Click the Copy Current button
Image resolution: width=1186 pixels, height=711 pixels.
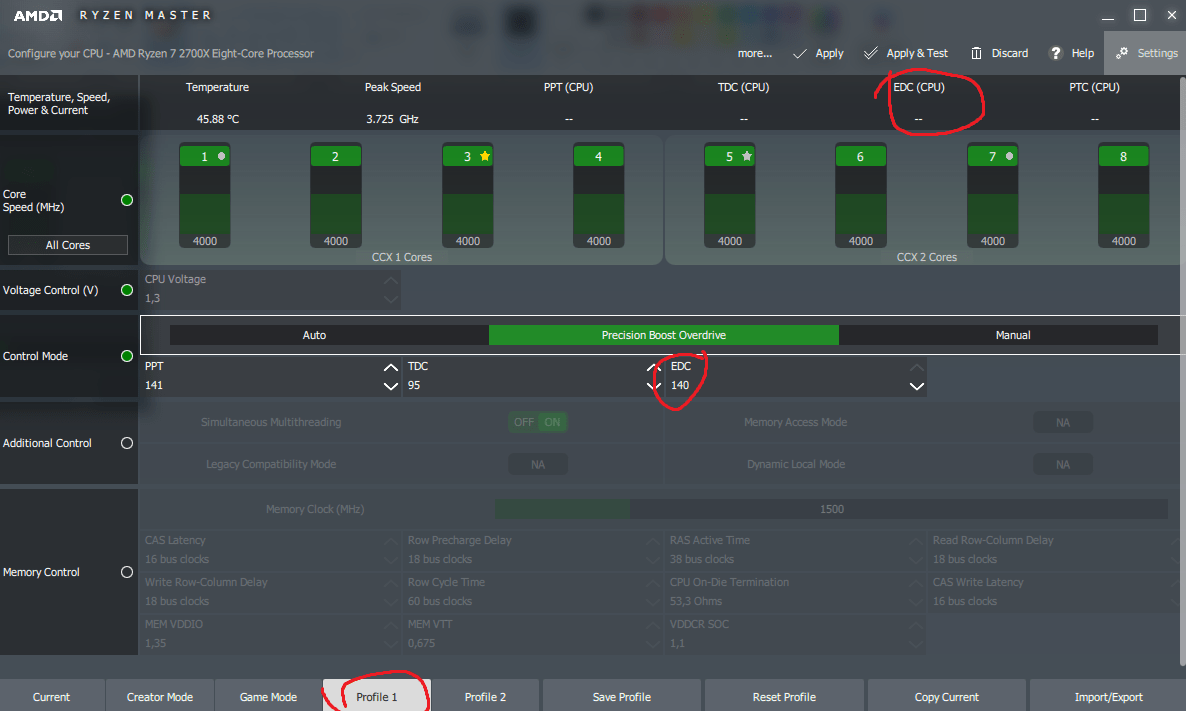[x=947, y=697]
